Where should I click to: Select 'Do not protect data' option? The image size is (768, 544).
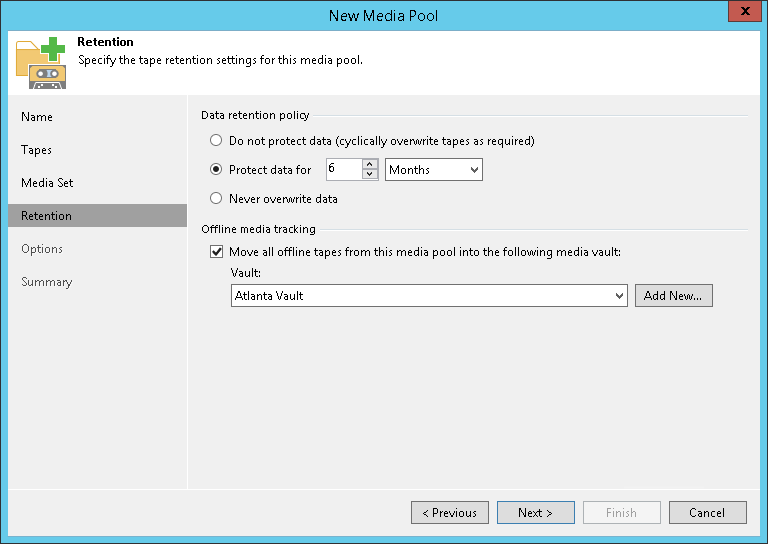(x=216, y=141)
